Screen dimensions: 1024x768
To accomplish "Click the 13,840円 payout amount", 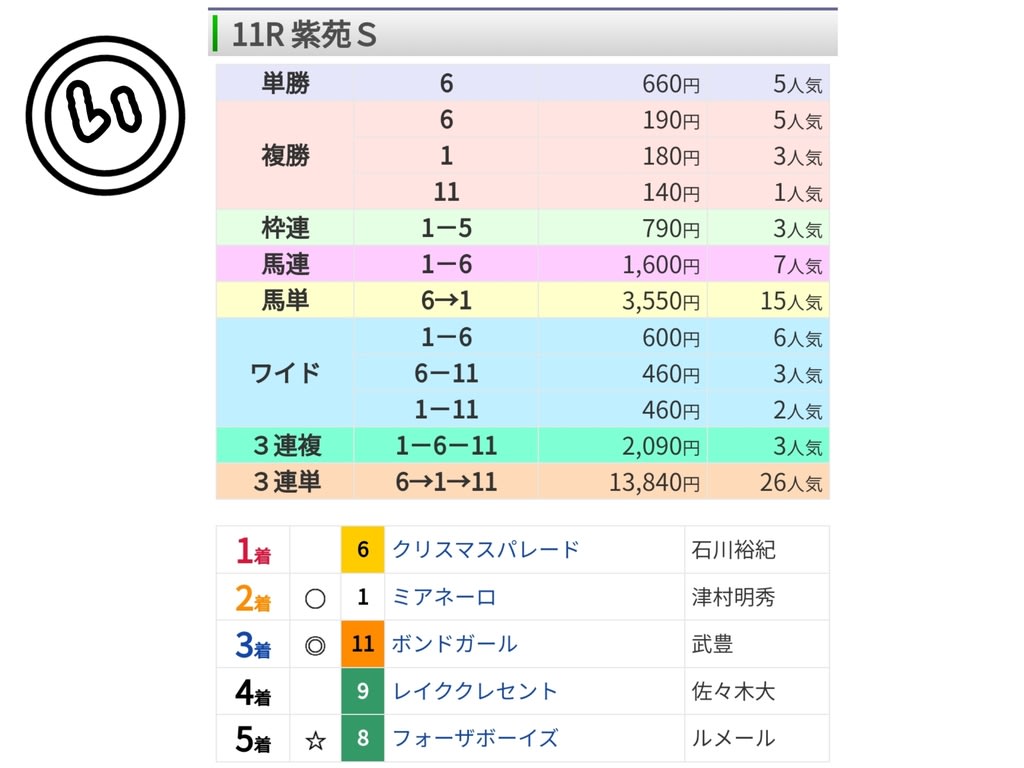I will point(655,483).
